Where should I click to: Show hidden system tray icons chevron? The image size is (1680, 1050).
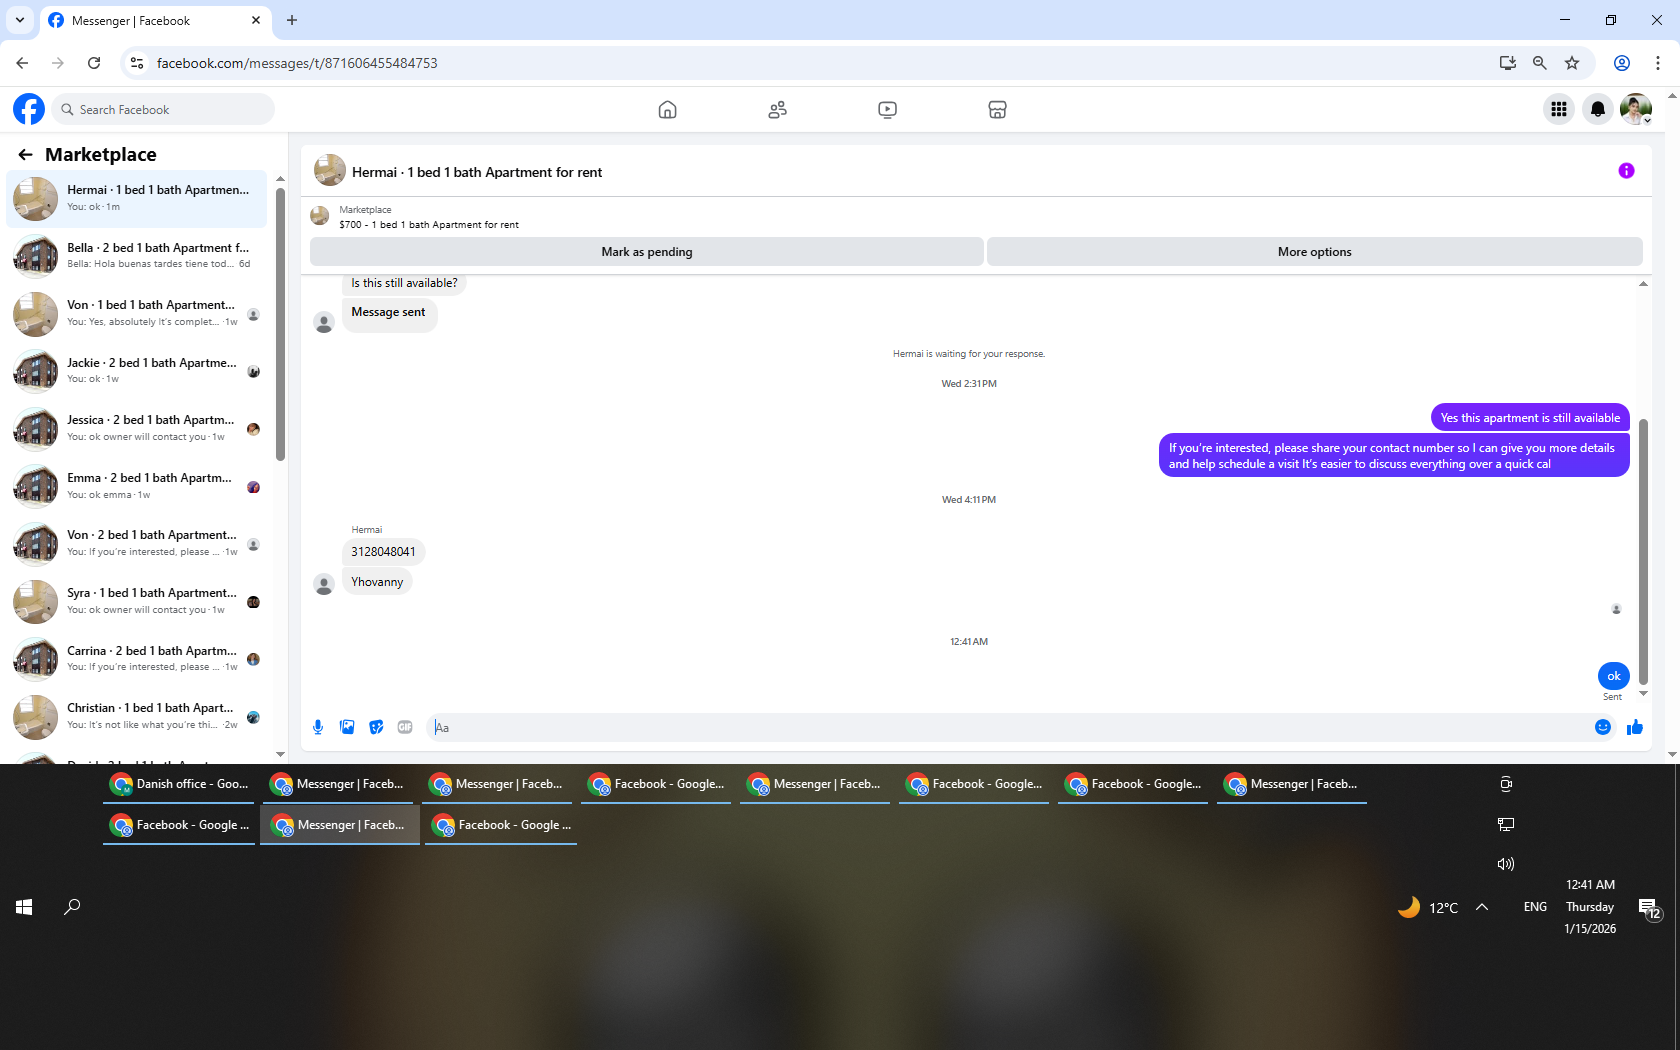click(x=1482, y=907)
